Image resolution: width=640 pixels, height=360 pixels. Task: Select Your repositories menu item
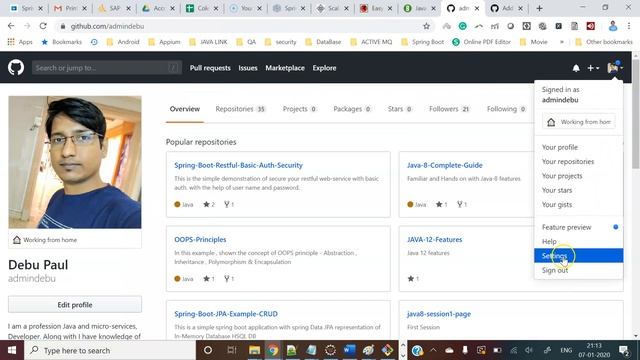pos(579,162)
